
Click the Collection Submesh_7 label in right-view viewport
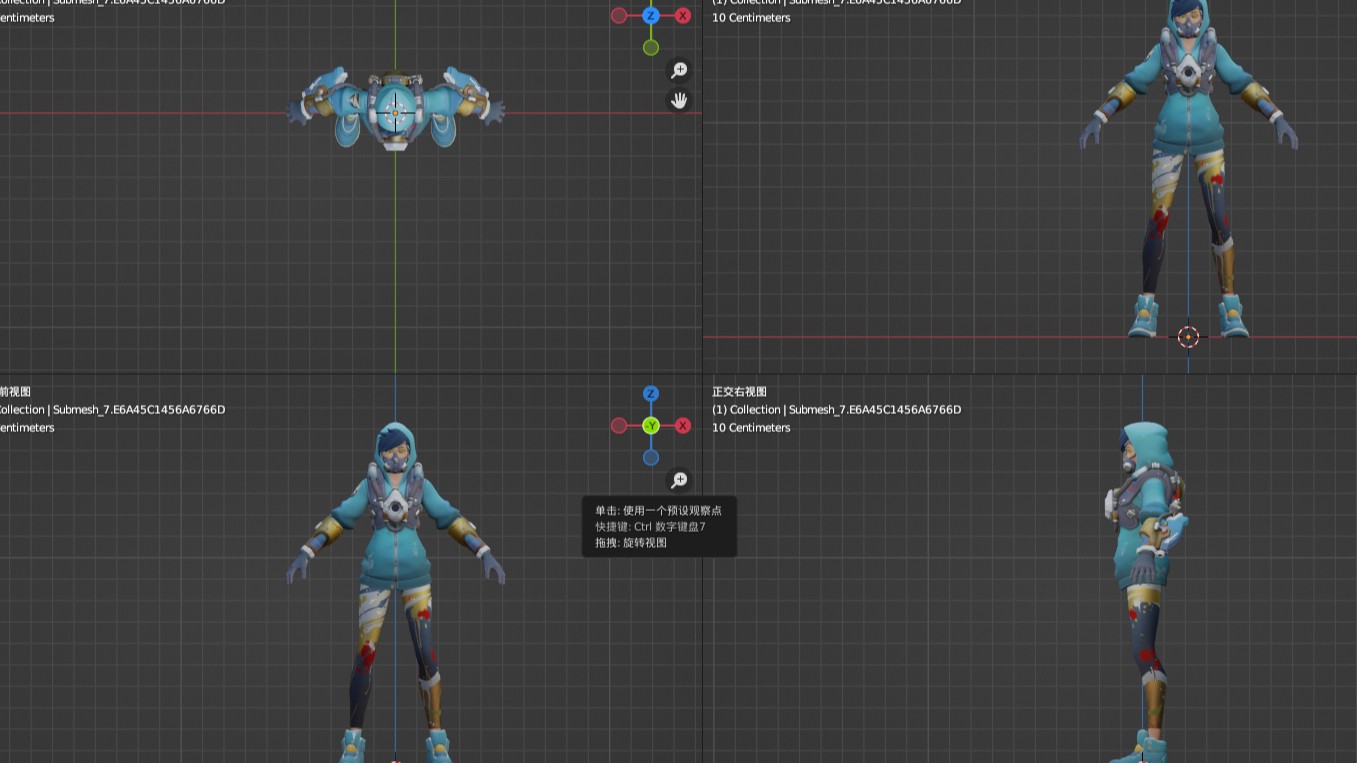[x=836, y=410]
